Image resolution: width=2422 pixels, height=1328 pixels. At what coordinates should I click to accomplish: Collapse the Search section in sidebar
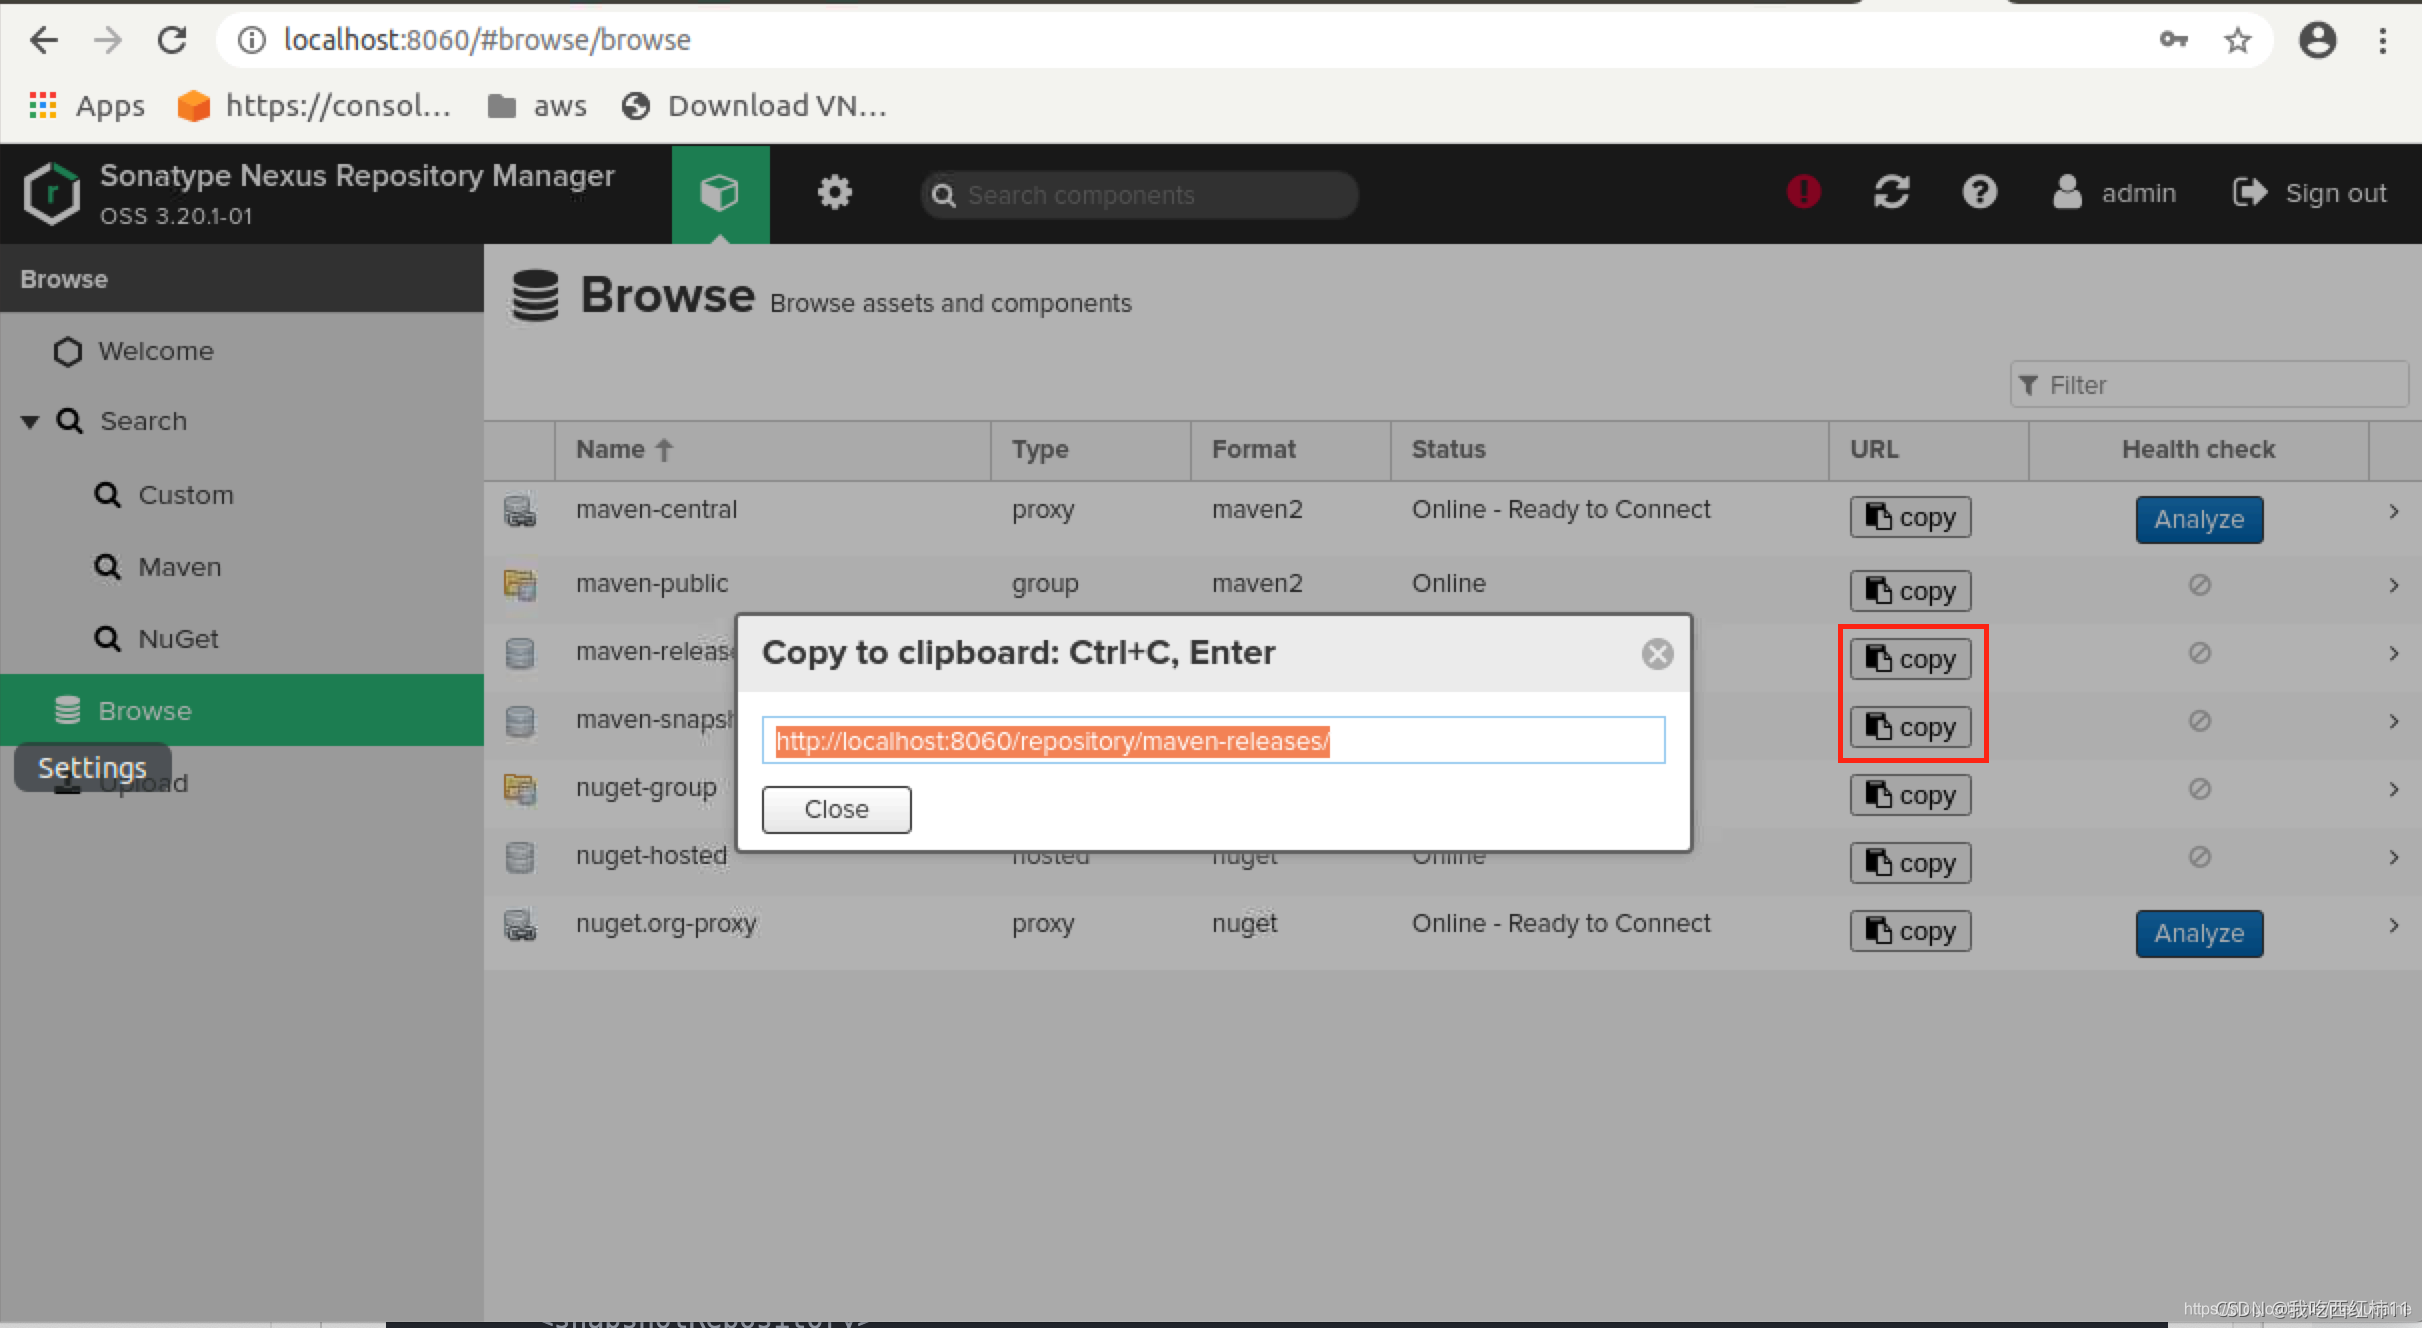(x=29, y=420)
